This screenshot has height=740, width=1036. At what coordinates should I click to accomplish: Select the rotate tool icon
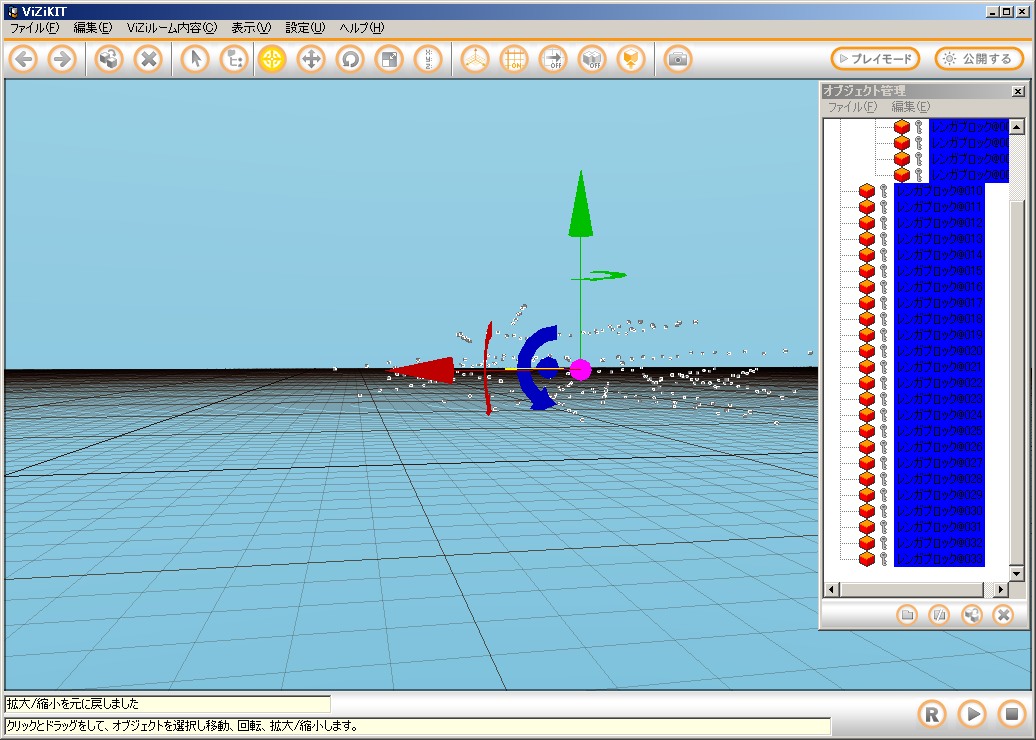point(350,59)
